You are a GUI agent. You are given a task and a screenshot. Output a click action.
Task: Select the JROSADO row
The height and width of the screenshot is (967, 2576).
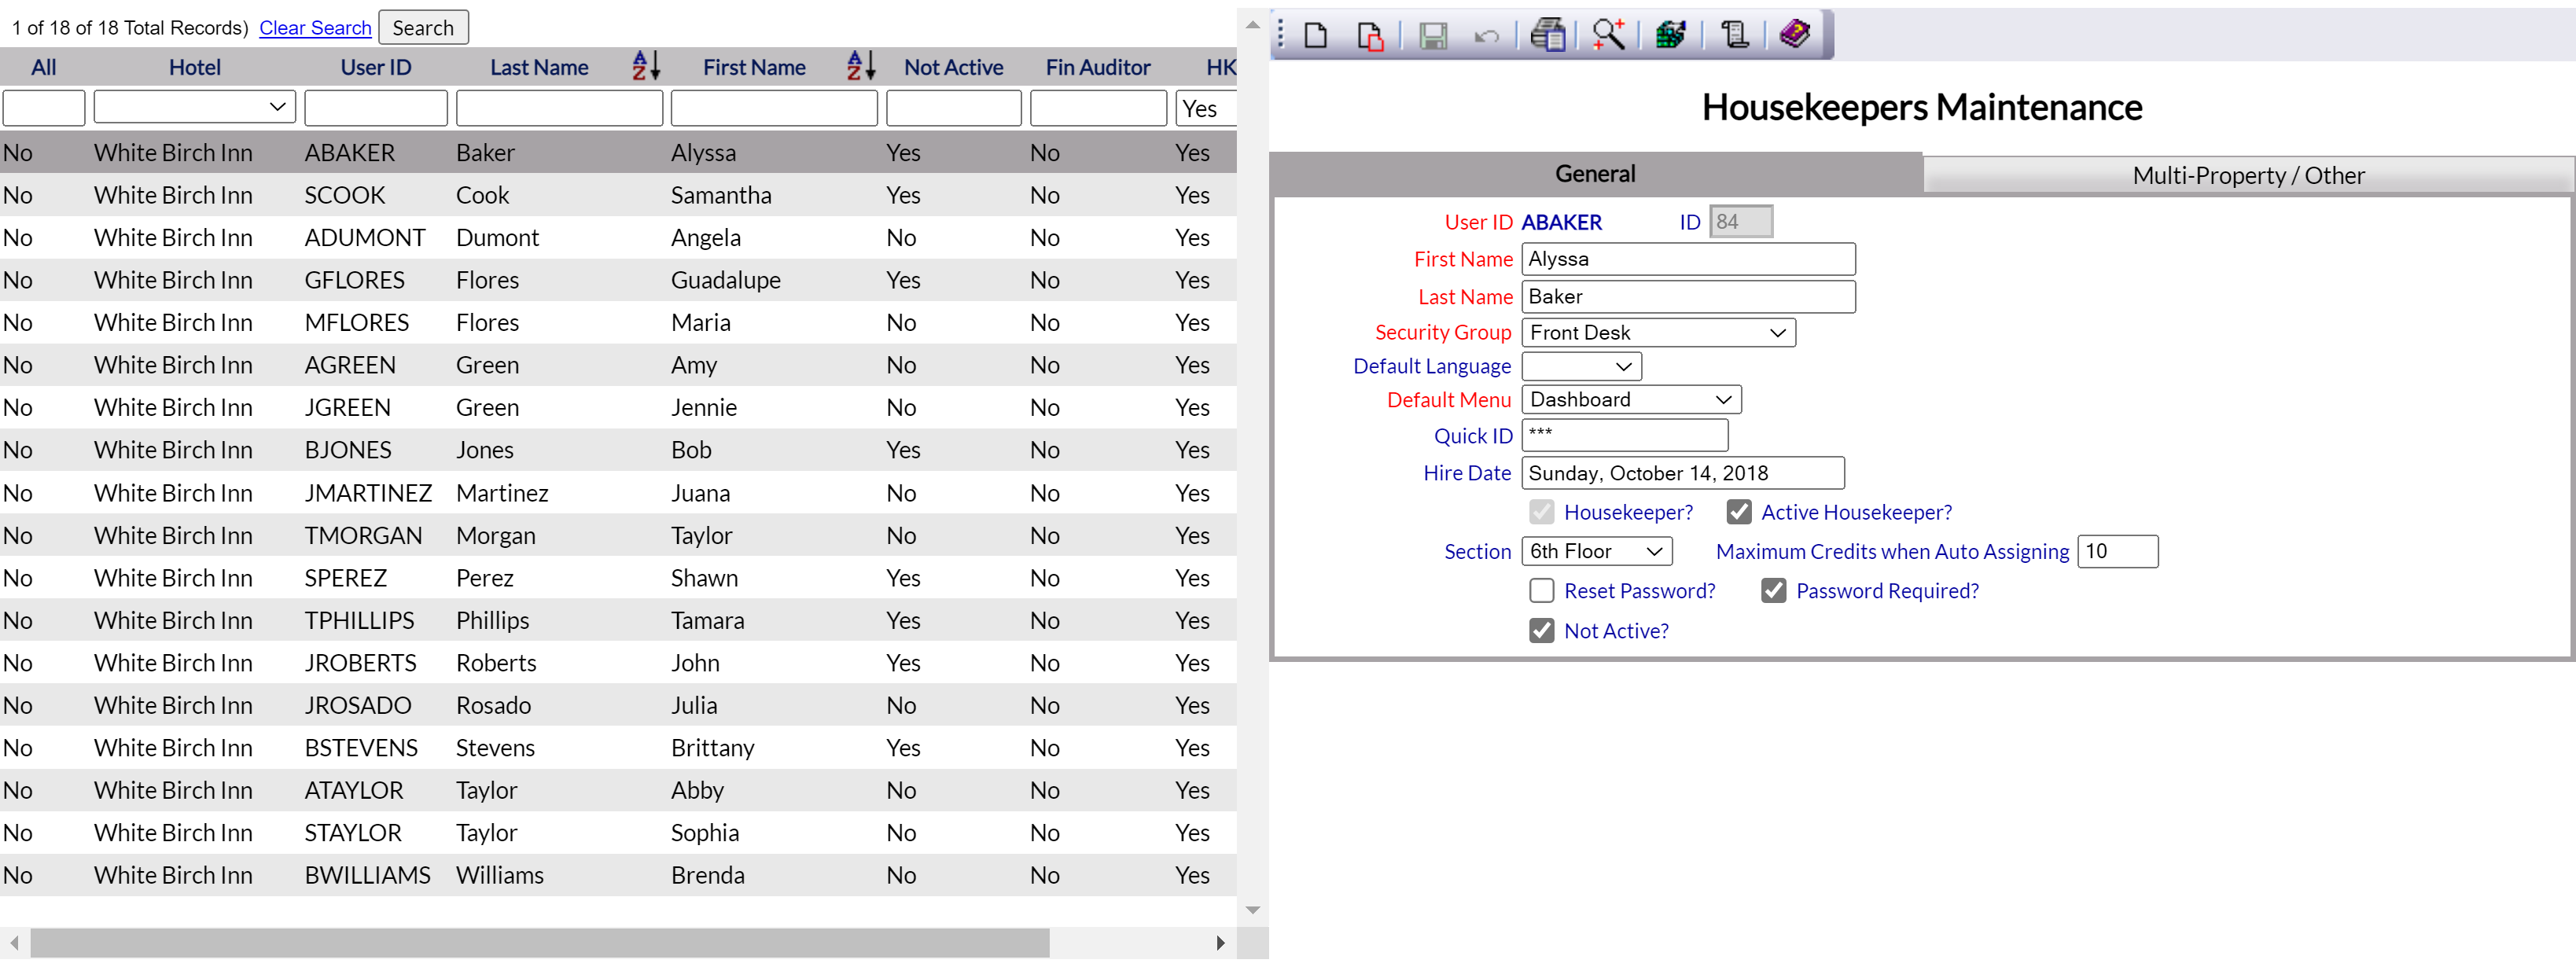point(618,706)
